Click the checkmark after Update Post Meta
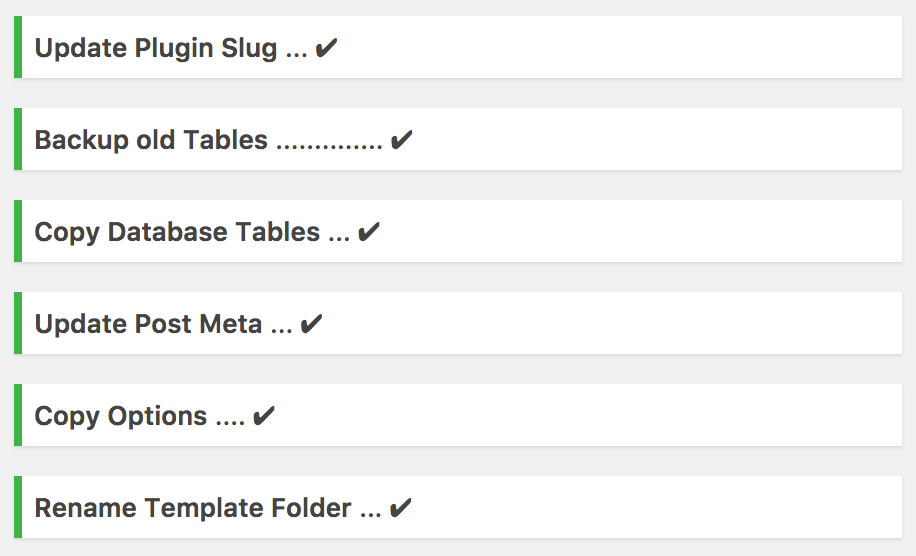The height and width of the screenshot is (556, 916). tap(311, 324)
